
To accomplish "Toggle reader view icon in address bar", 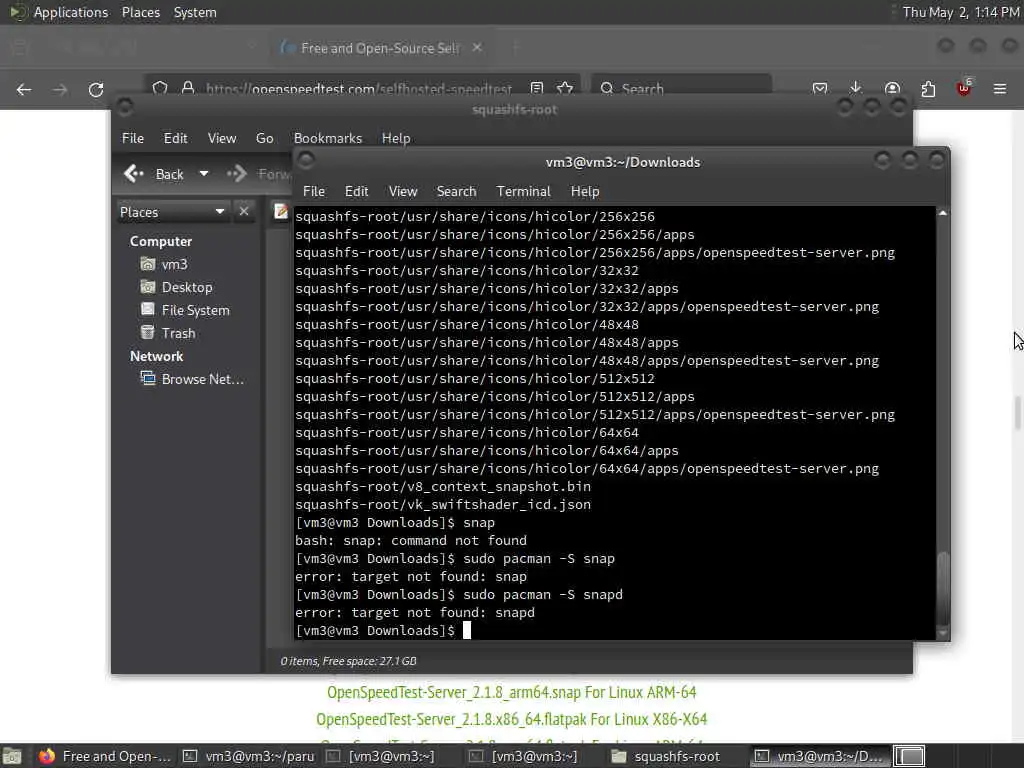I will [x=537, y=88].
